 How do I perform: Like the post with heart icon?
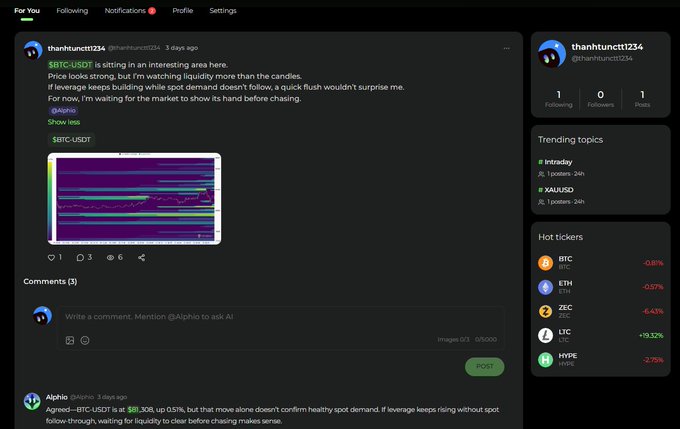point(51,258)
